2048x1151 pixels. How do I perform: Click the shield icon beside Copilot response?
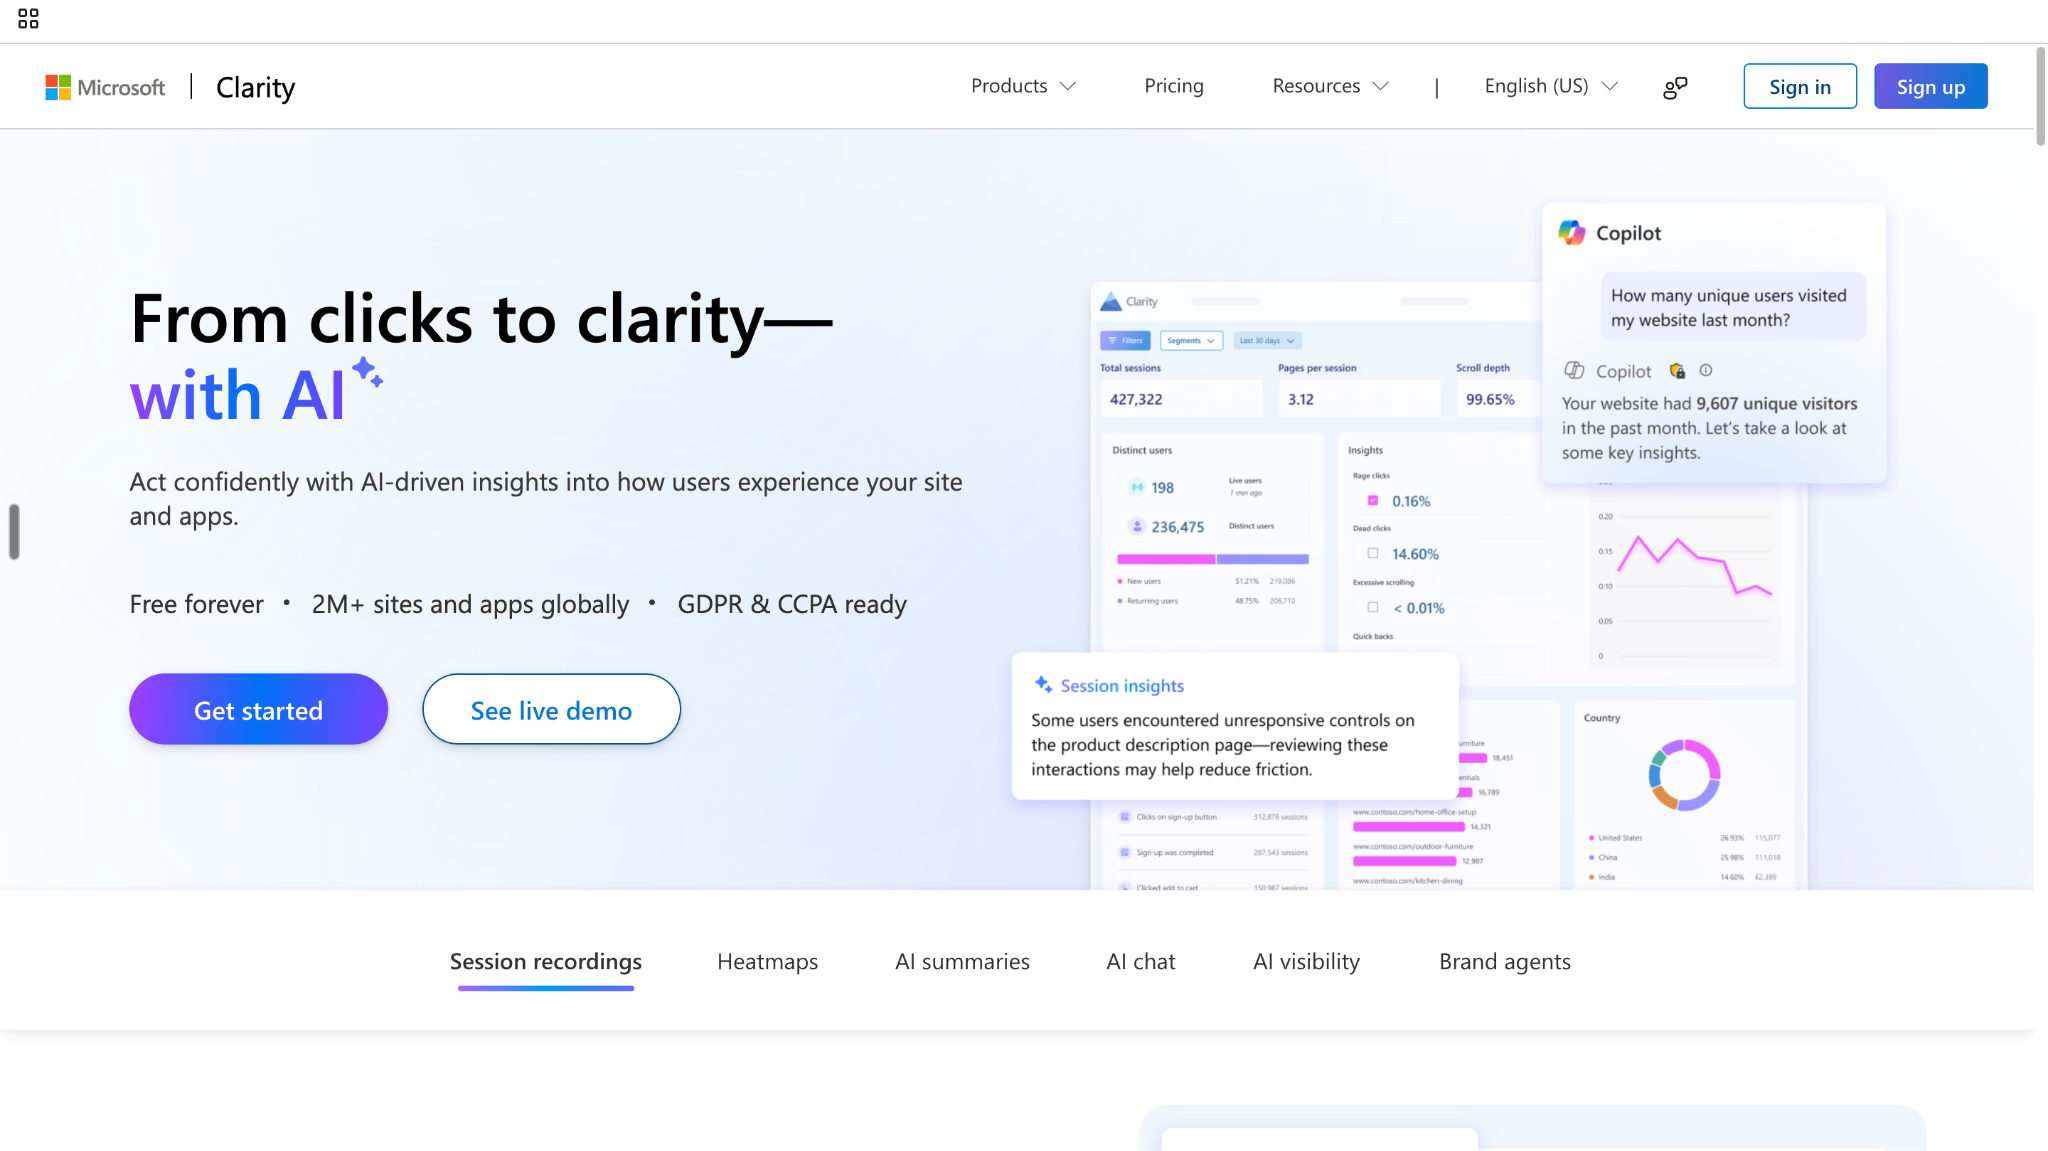1677,371
